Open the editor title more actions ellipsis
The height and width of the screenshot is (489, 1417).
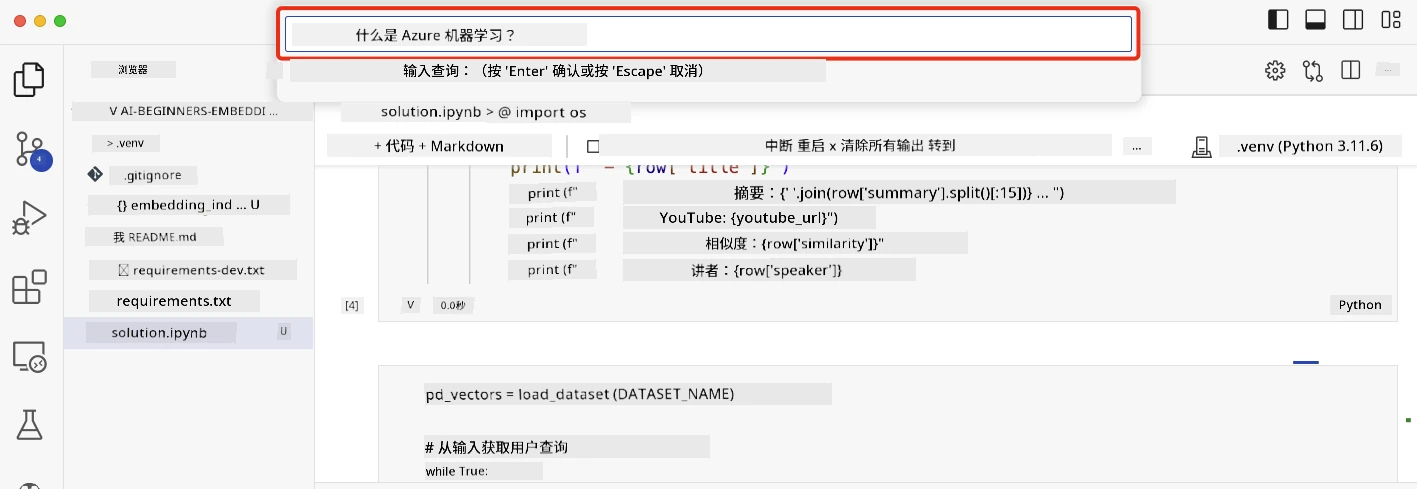click(x=1387, y=70)
